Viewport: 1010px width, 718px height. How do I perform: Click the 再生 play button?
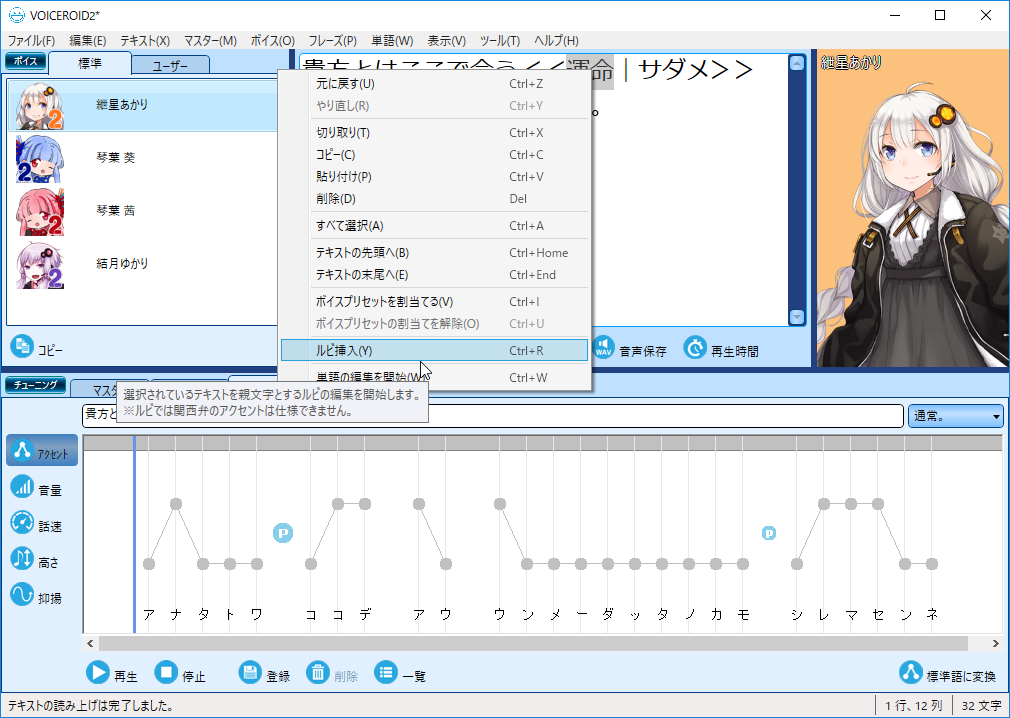pyautogui.click(x=111, y=674)
